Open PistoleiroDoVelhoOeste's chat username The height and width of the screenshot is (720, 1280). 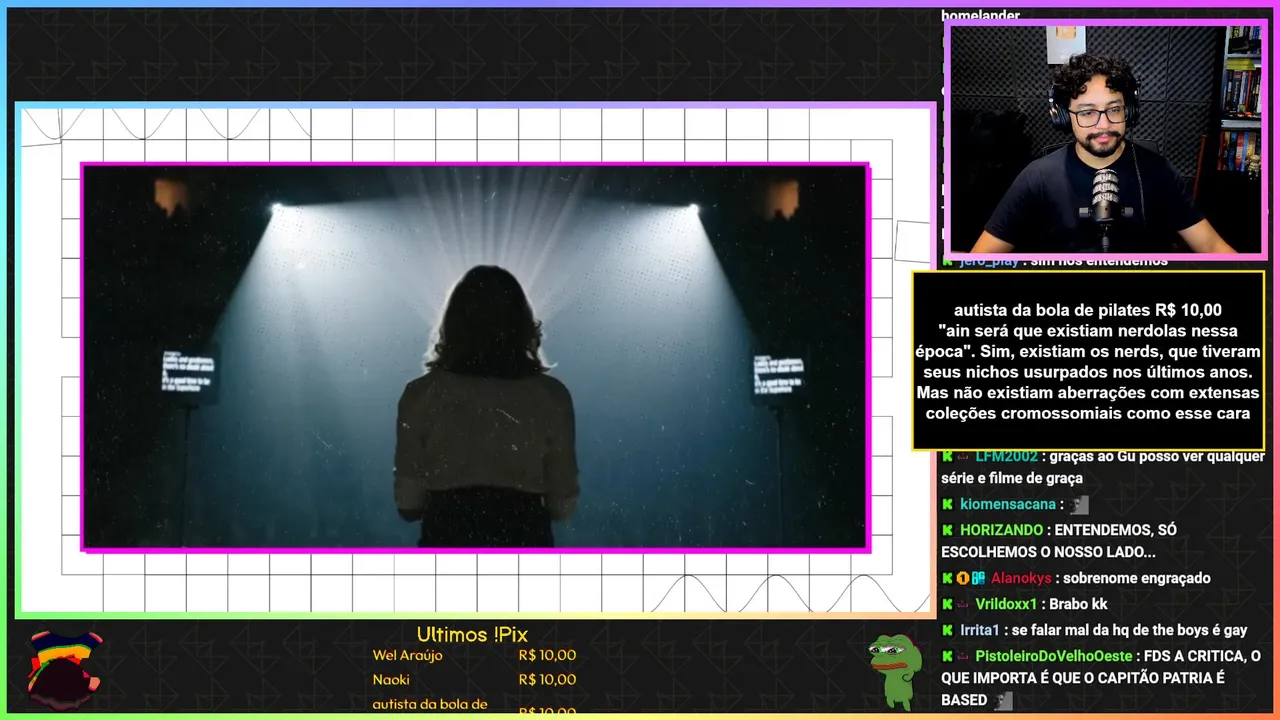tap(1054, 656)
